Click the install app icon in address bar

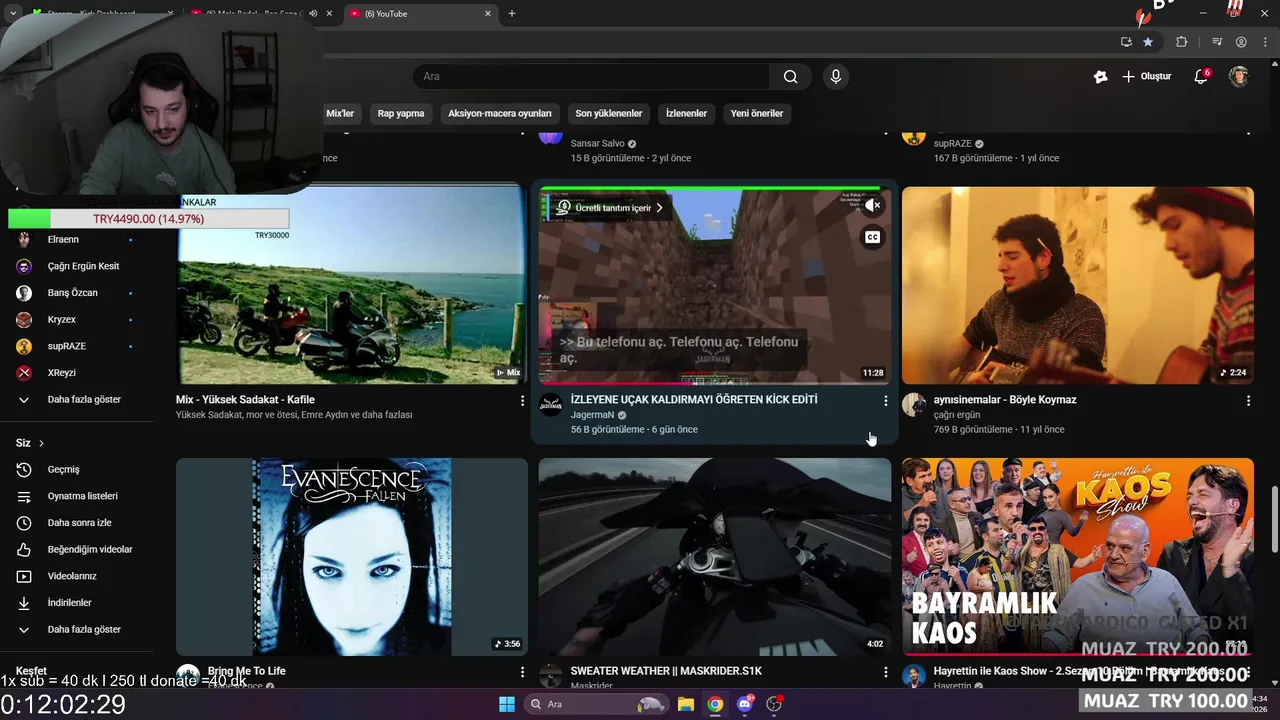[1126, 42]
